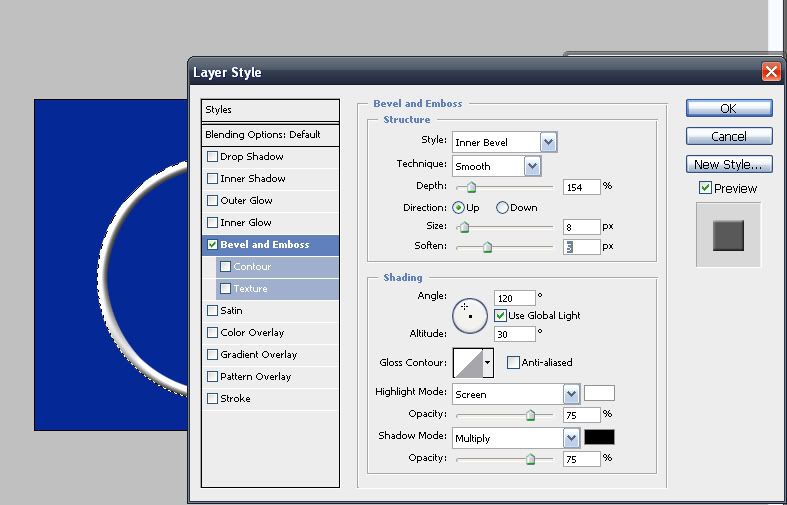Enable the Inner Glow checkbox

click(212, 222)
